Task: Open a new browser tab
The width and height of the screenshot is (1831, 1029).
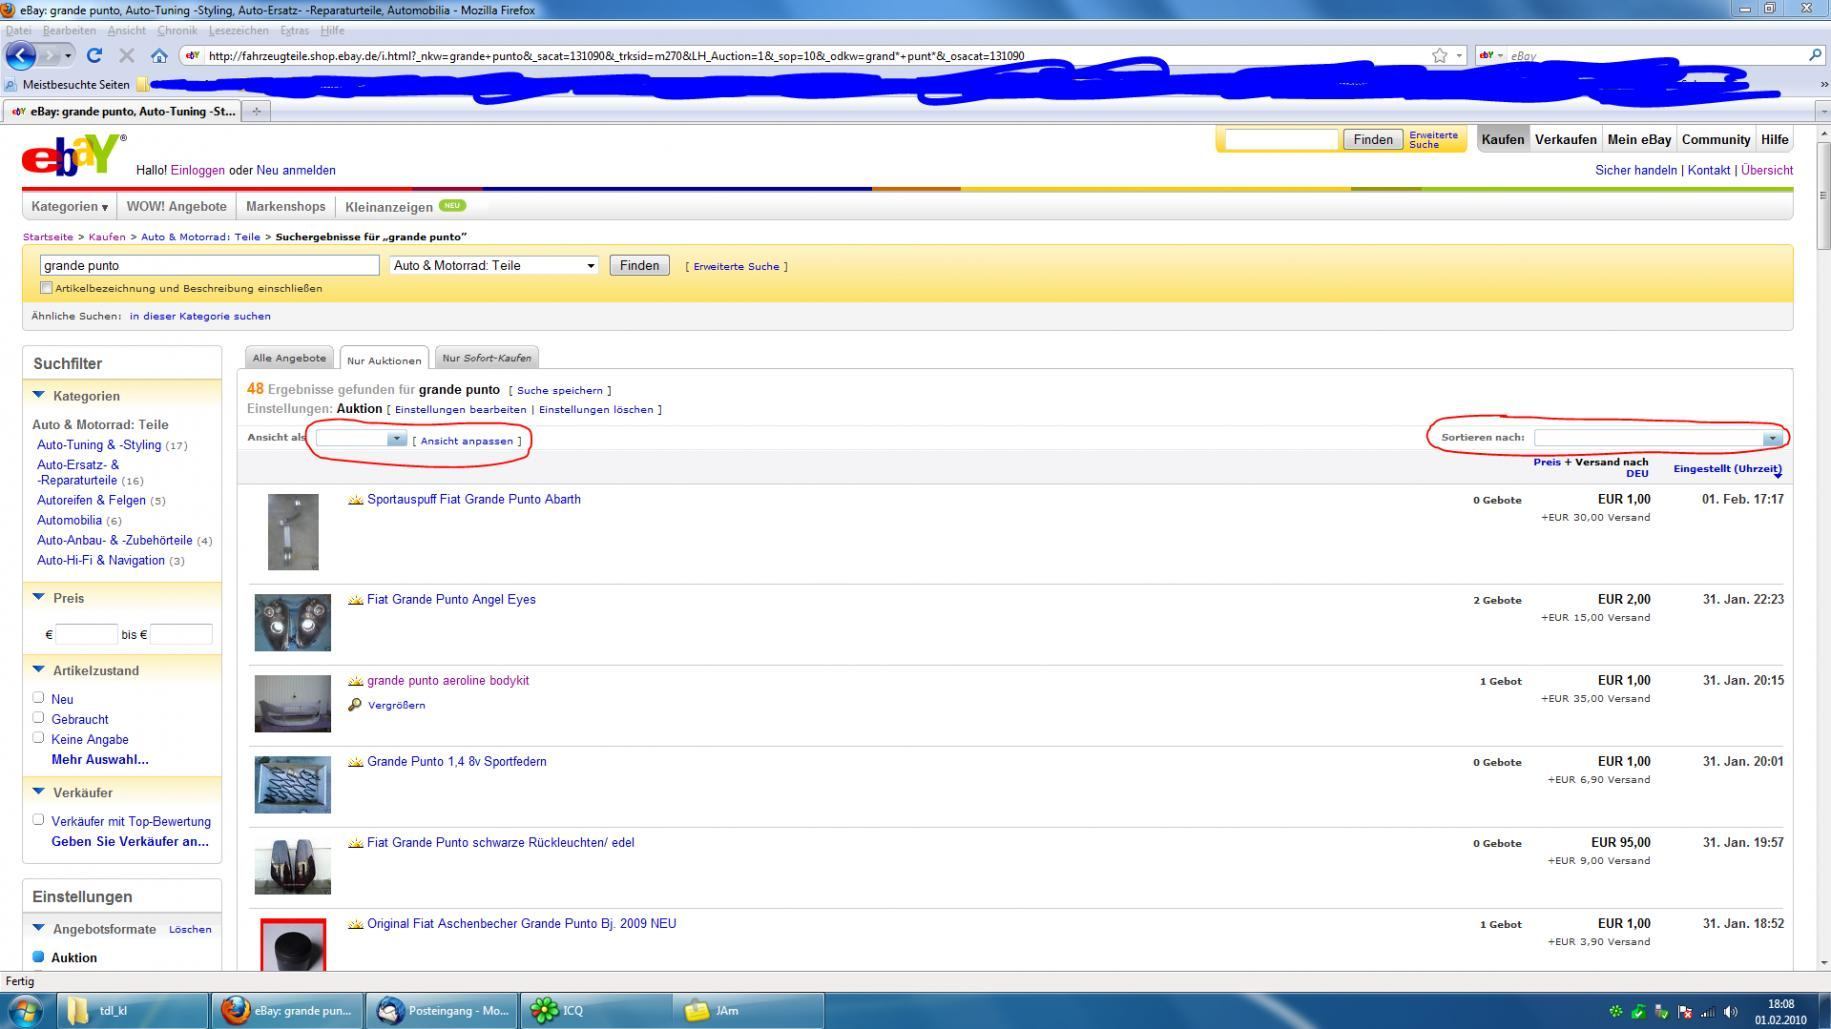Action: click(x=256, y=111)
